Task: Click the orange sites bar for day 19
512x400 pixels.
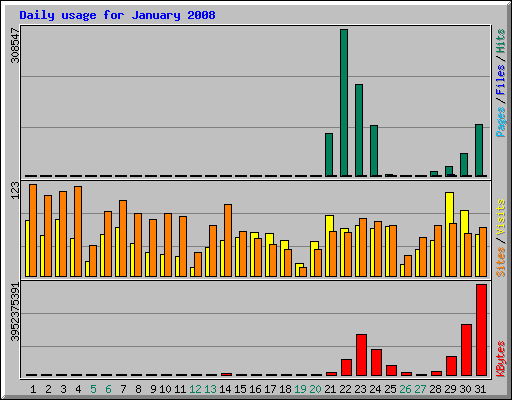Action: pos(303,272)
